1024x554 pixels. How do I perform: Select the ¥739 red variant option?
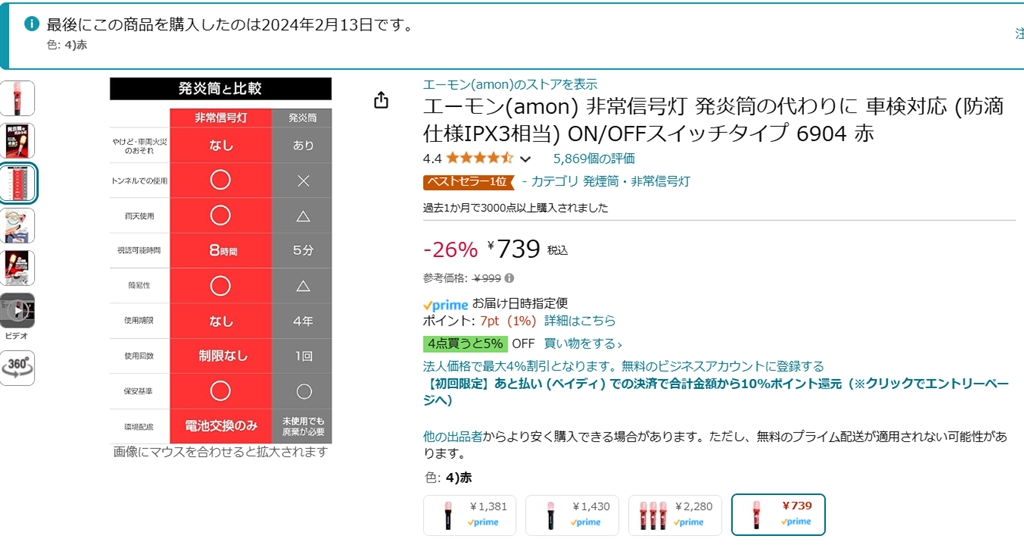[778, 515]
